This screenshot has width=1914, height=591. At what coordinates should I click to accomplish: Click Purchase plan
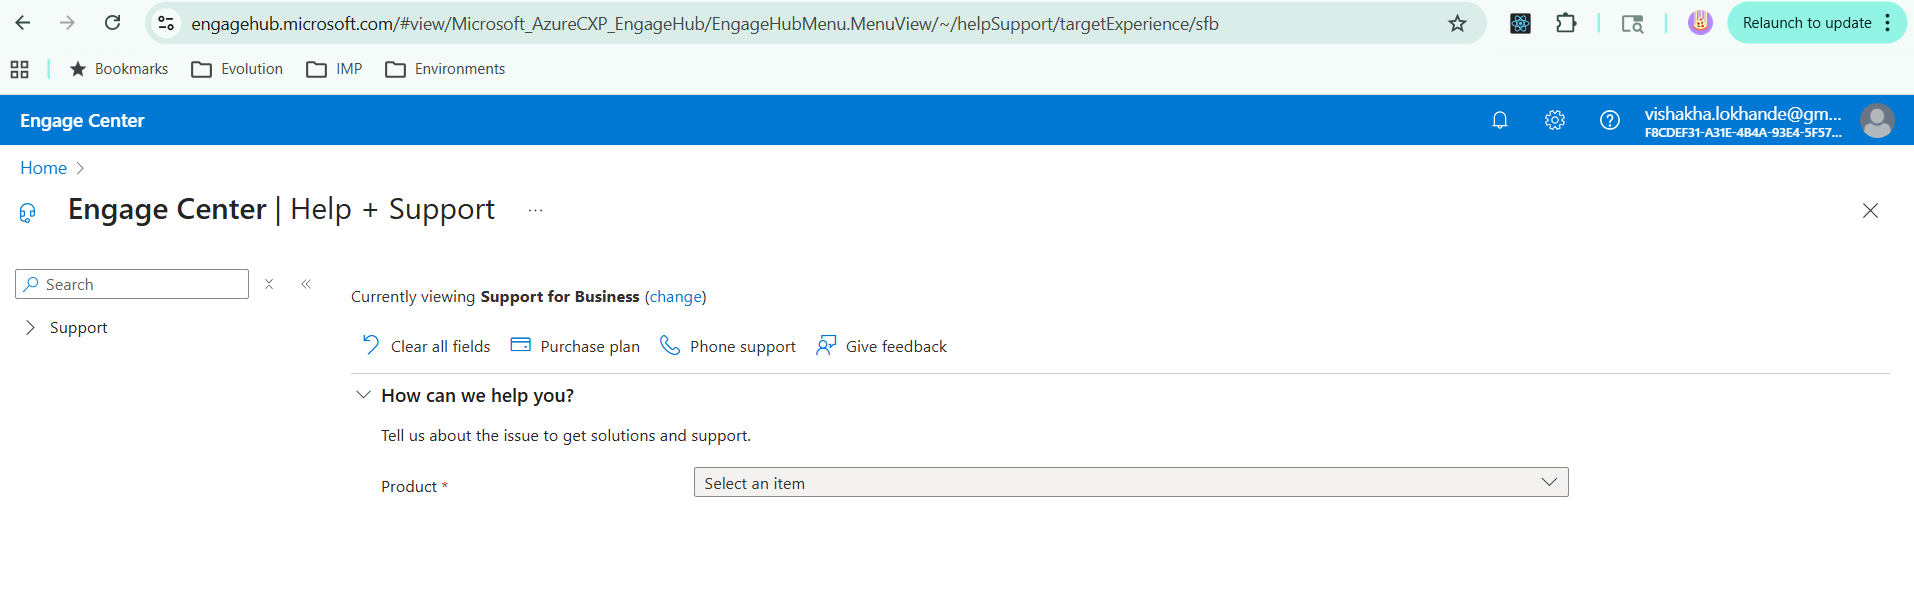point(575,346)
